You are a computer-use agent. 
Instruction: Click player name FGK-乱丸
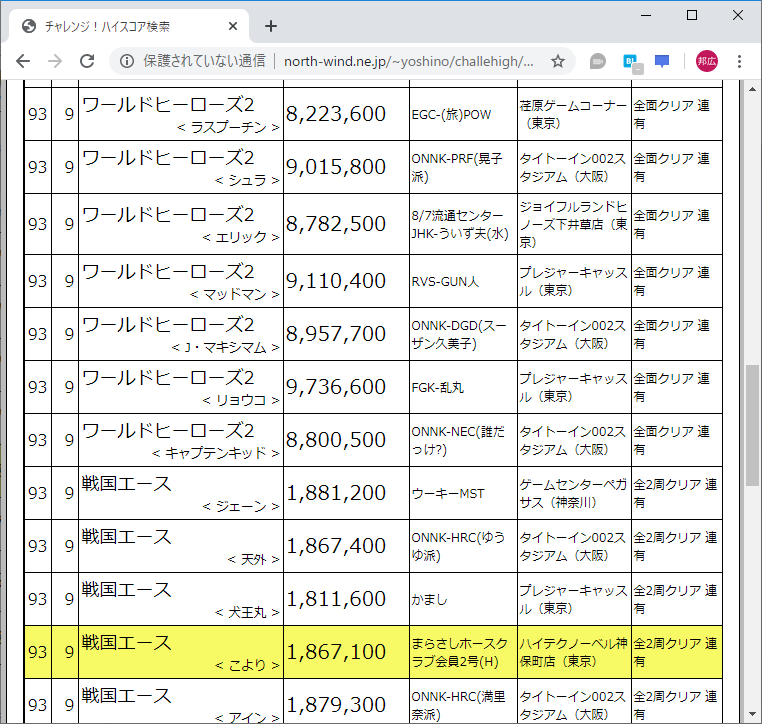(x=438, y=387)
